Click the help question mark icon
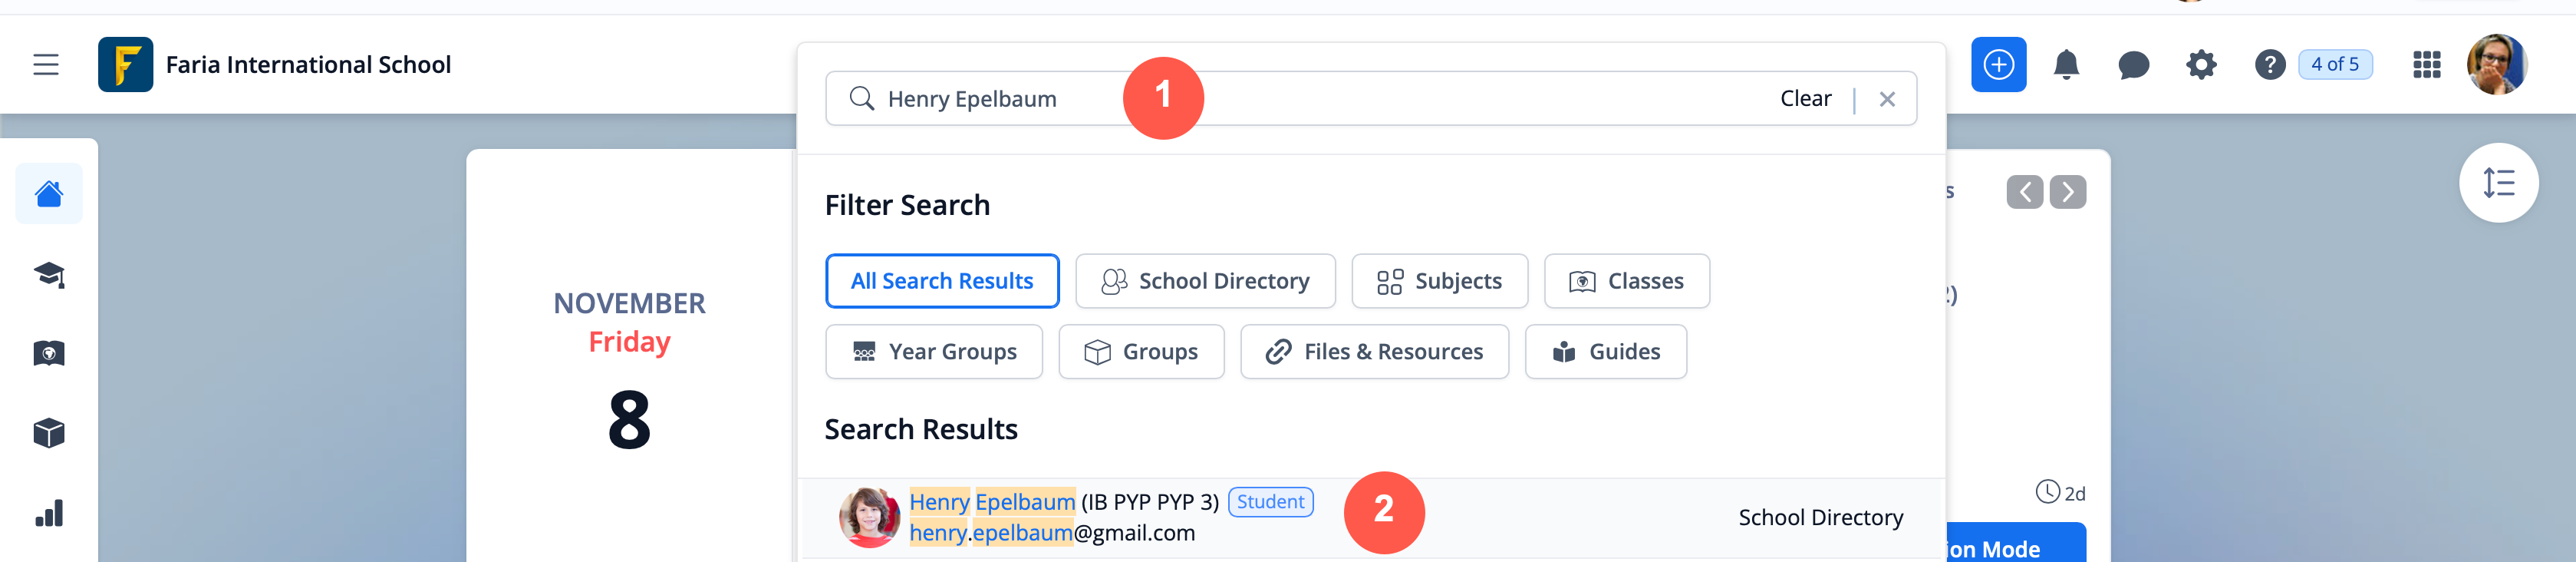This screenshot has height=562, width=2576. tap(2269, 65)
